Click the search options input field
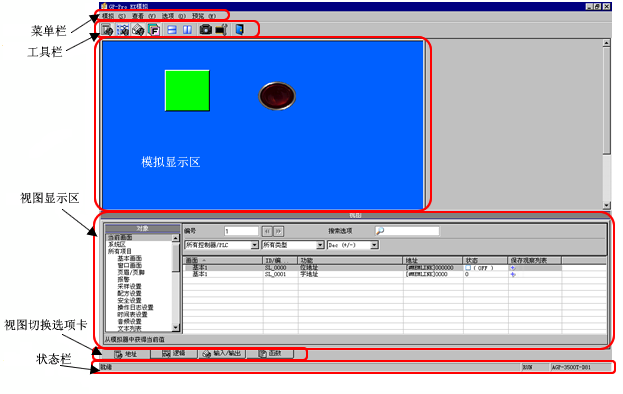 407,231
